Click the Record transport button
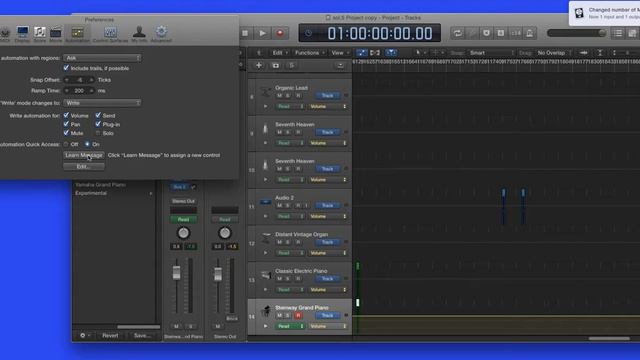Viewport: 640px width, 360px height. (280, 33)
